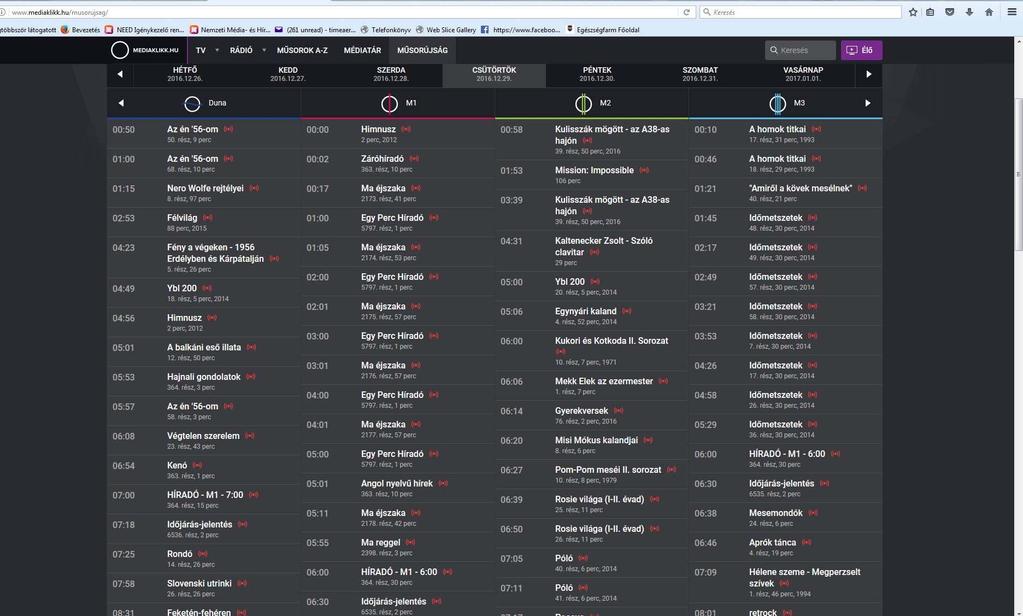Open A balkáni eső illata program

coord(204,348)
